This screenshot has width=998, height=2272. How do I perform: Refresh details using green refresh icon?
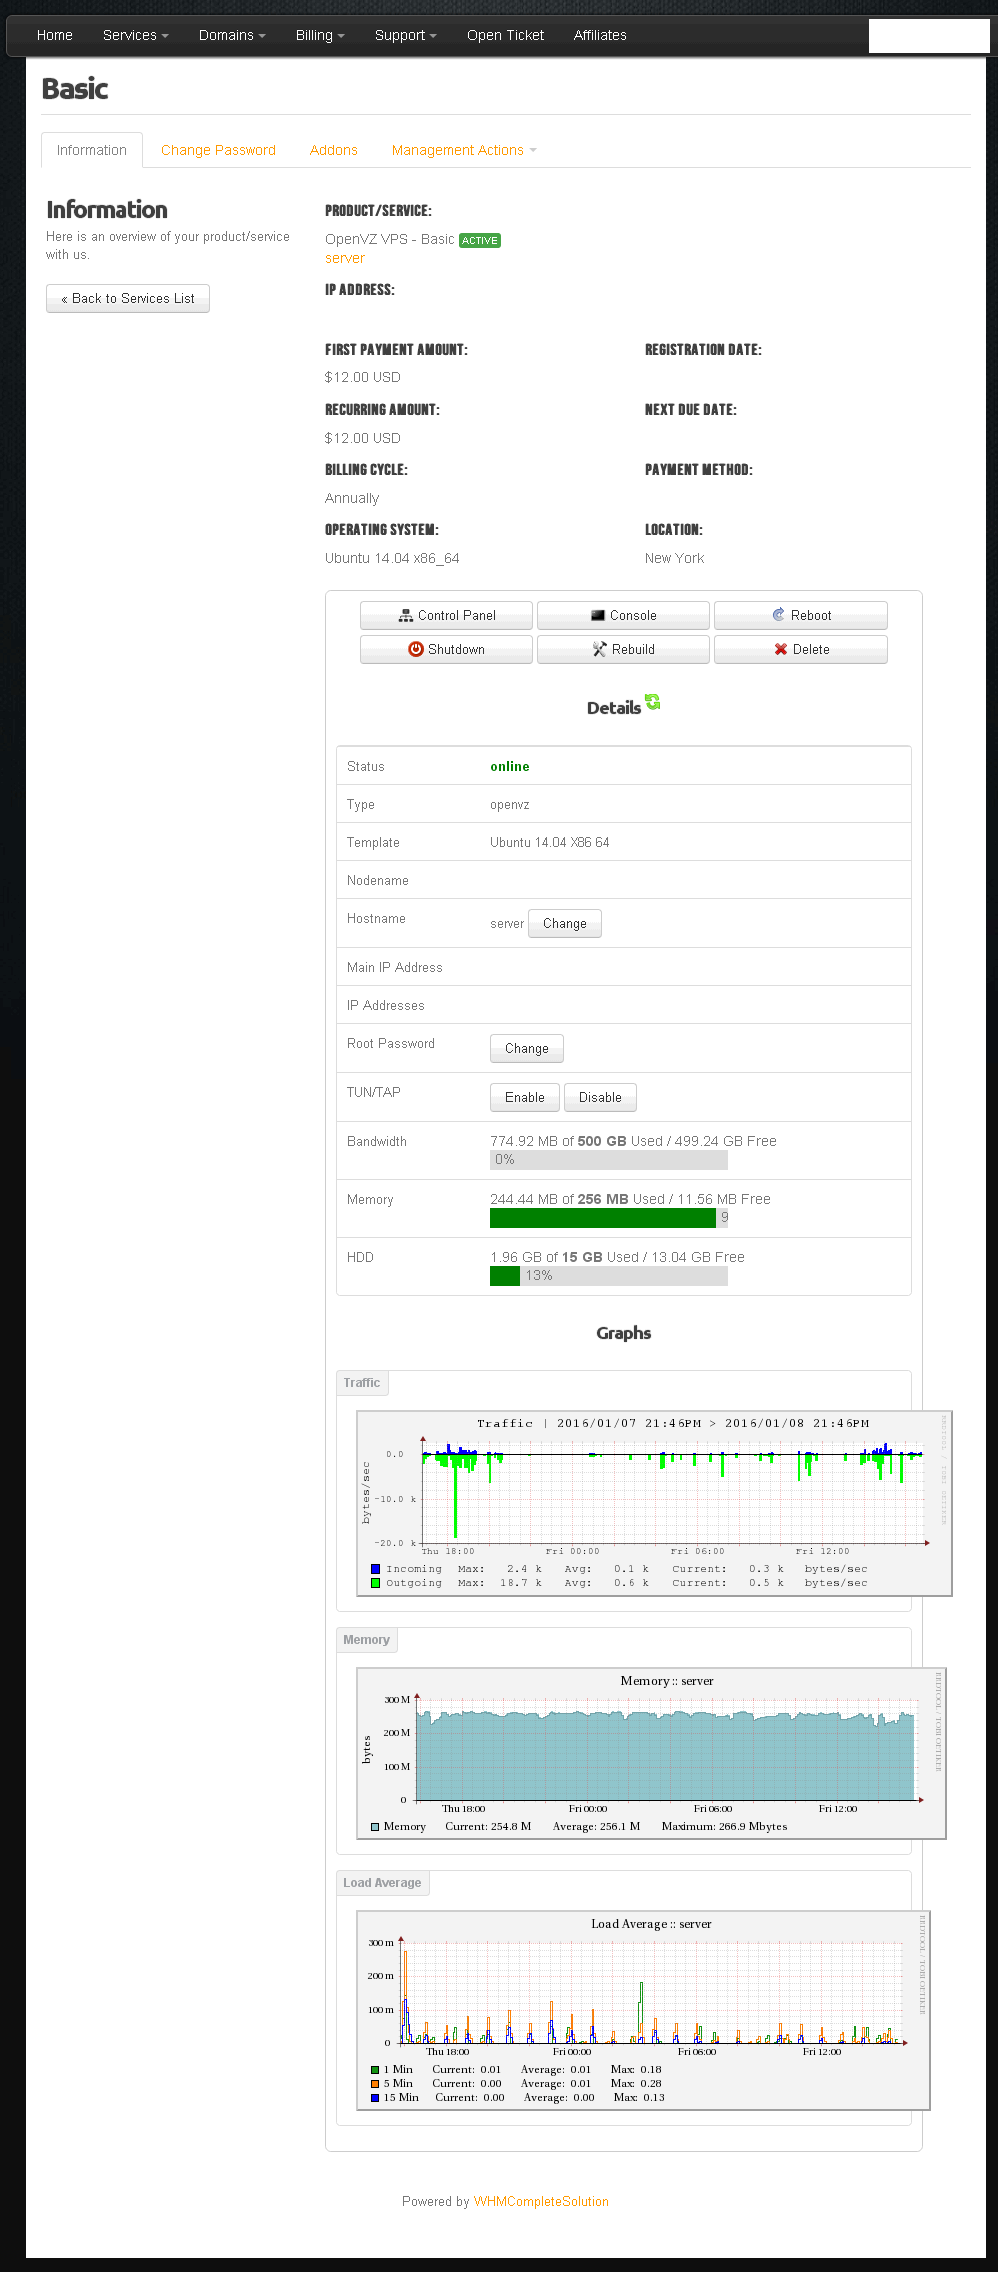point(653,703)
